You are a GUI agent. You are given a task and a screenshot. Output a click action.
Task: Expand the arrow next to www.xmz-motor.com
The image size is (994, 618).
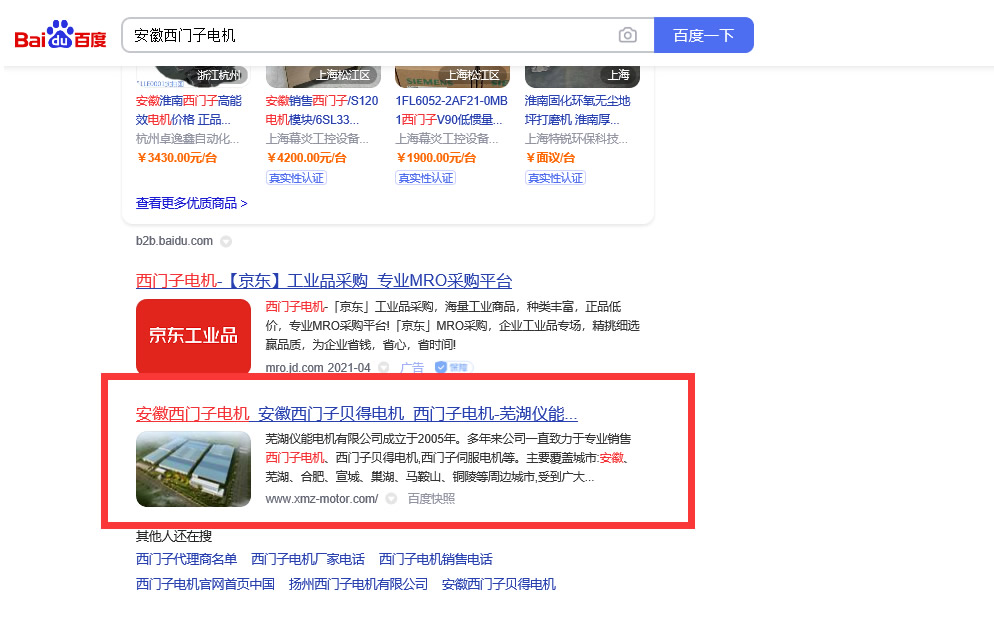(391, 499)
